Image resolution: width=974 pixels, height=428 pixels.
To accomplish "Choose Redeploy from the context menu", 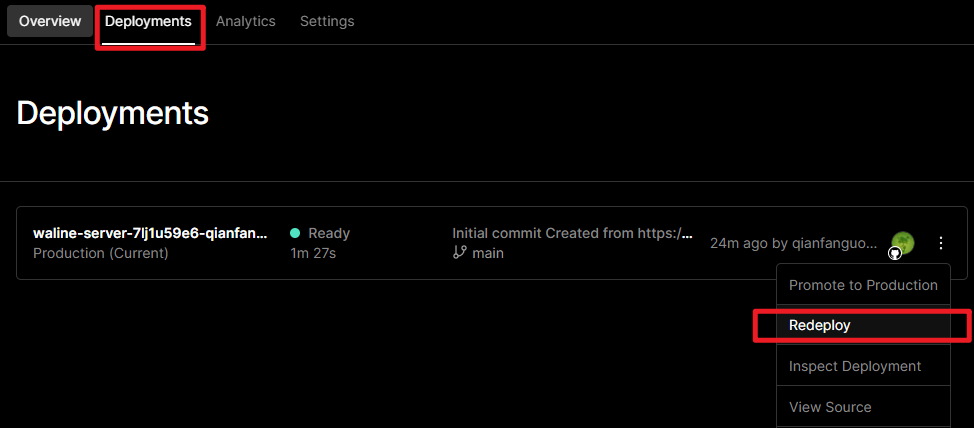I will click(x=819, y=325).
